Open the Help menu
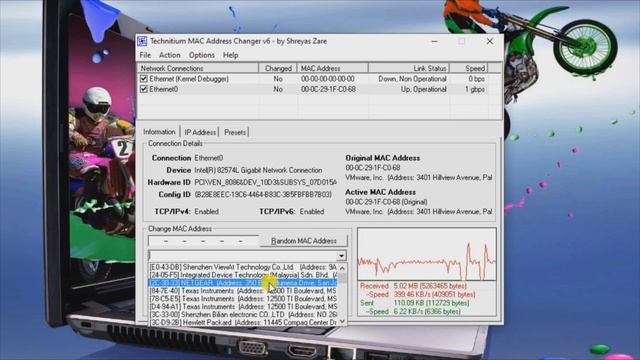The height and width of the screenshot is (360, 640). (231, 55)
